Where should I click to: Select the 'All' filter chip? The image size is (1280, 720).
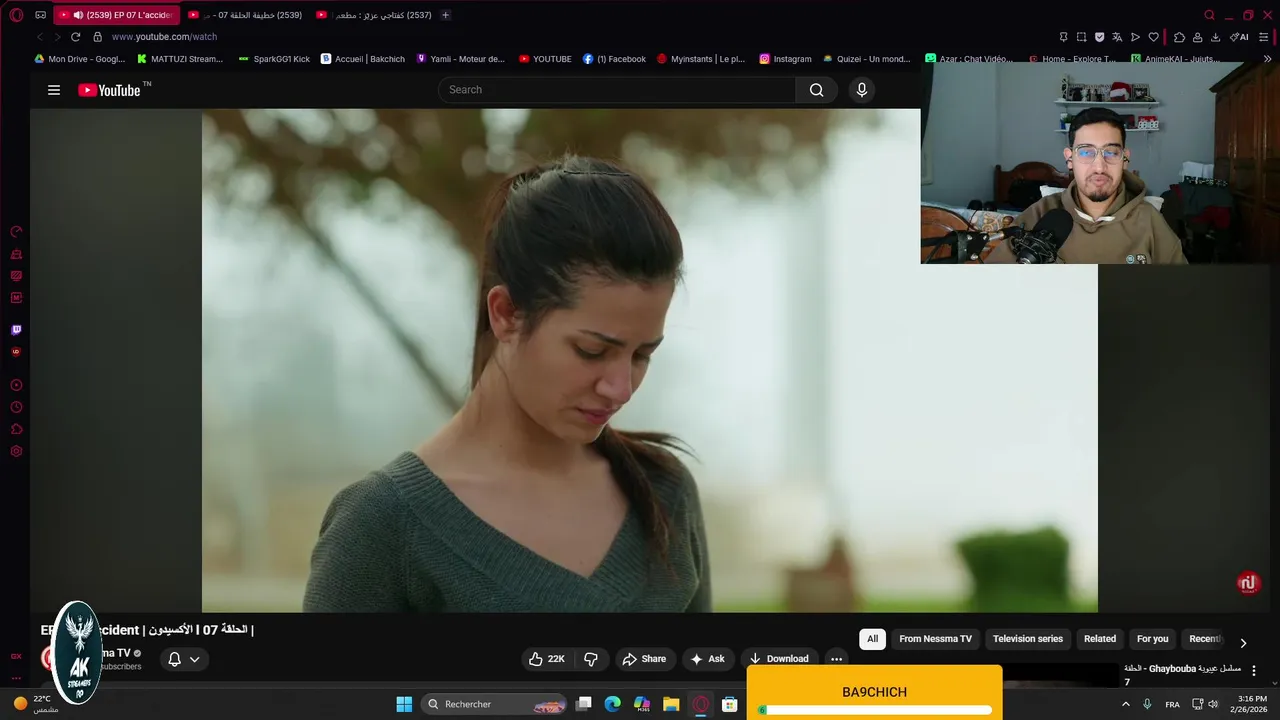pos(872,639)
